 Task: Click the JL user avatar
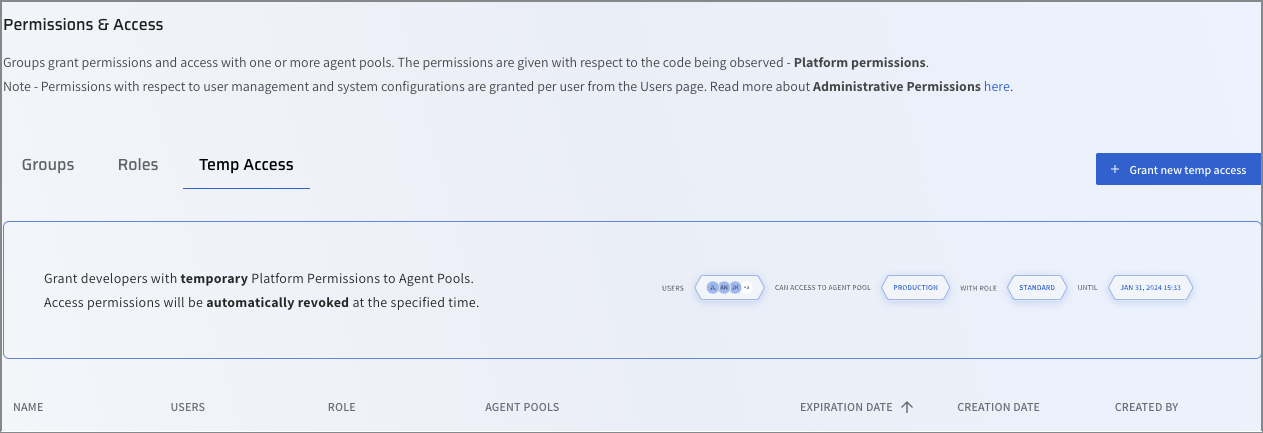(713, 288)
